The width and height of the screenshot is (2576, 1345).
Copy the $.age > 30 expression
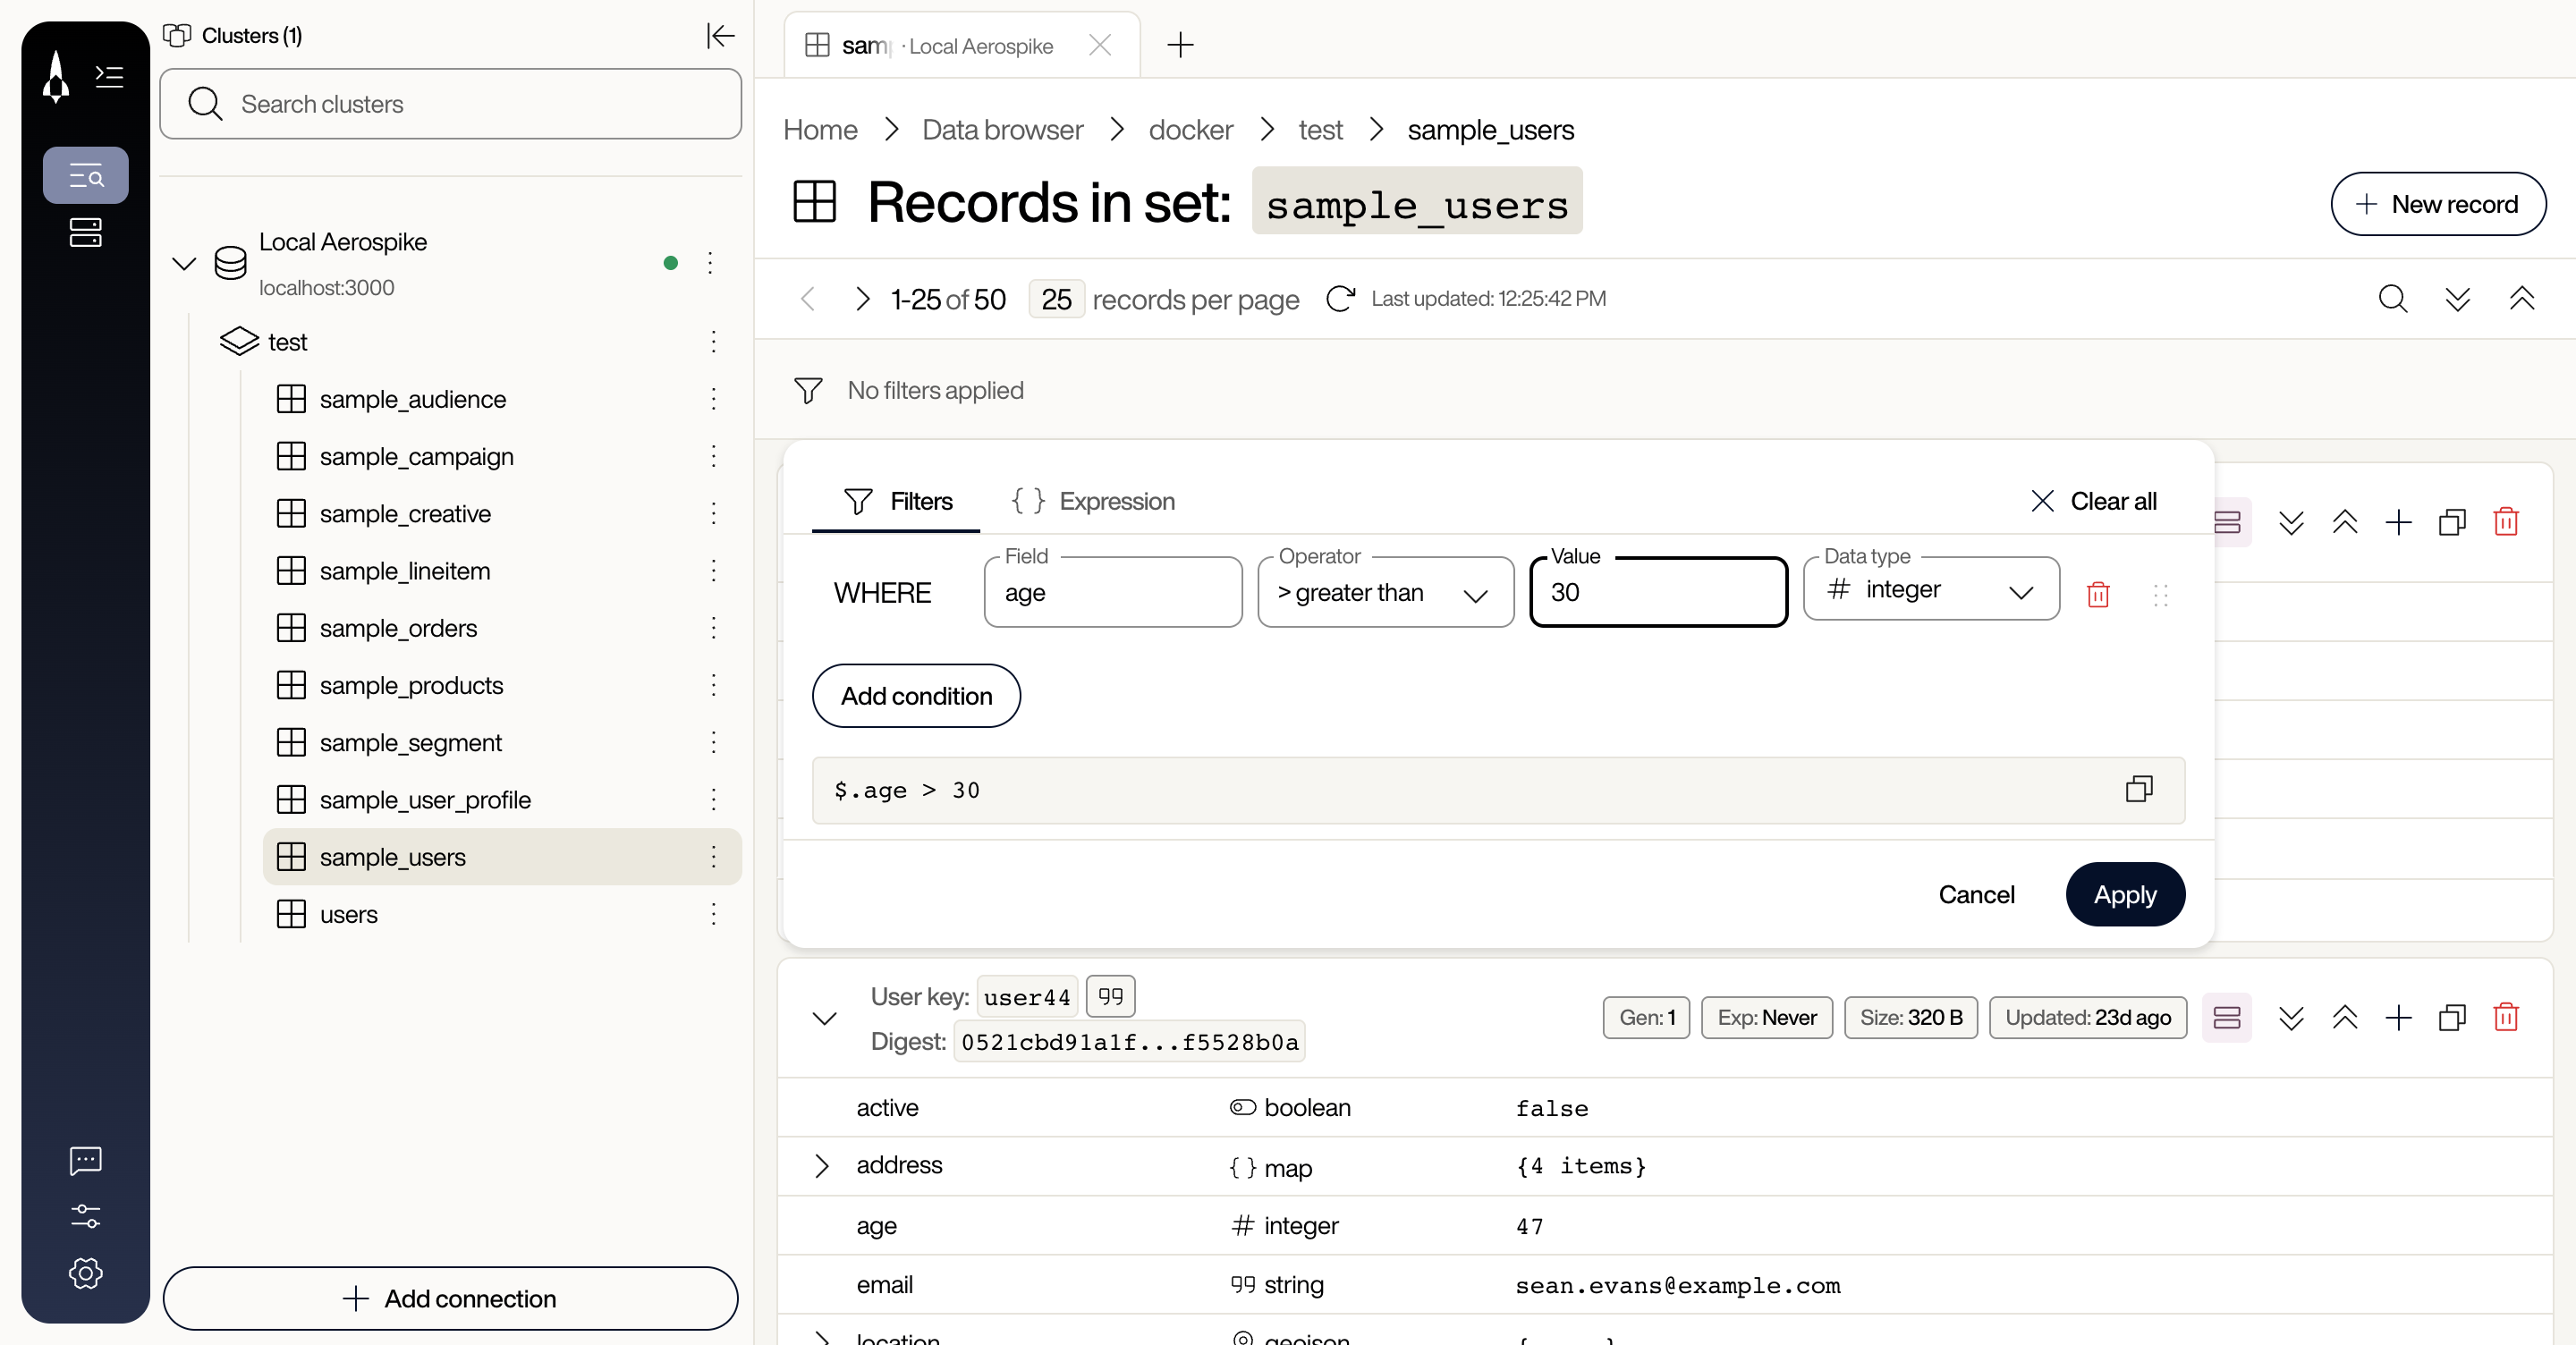click(2139, 789)
